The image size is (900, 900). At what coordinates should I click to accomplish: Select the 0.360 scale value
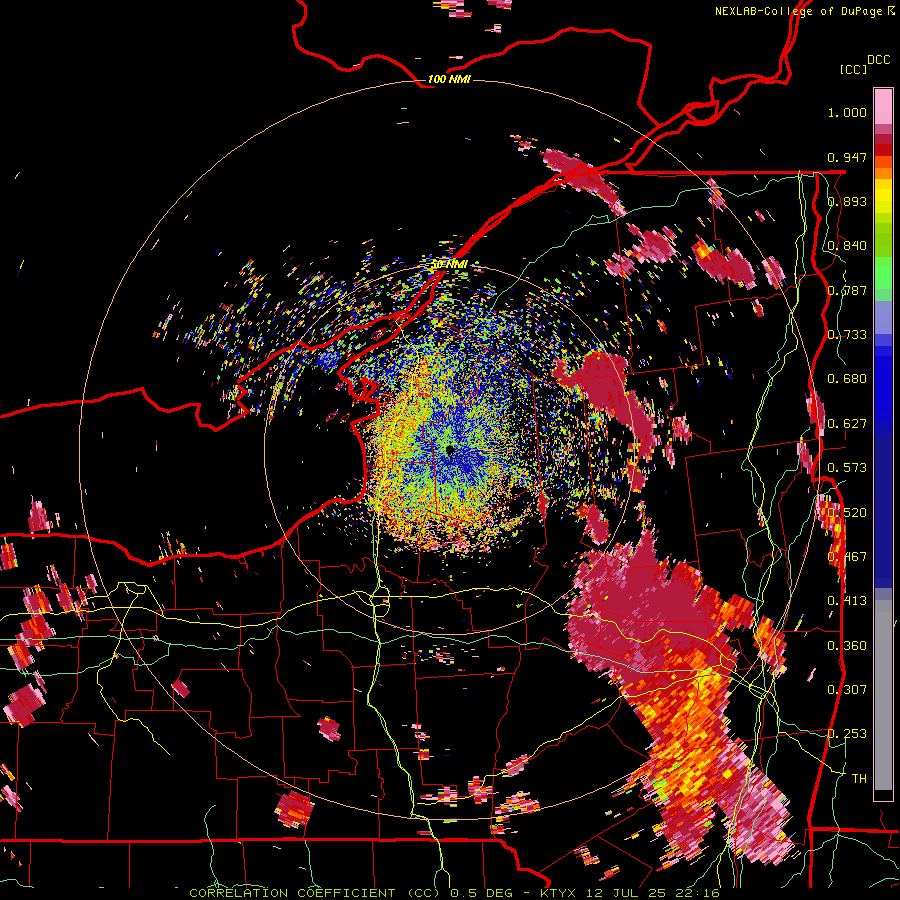[847, 646]
